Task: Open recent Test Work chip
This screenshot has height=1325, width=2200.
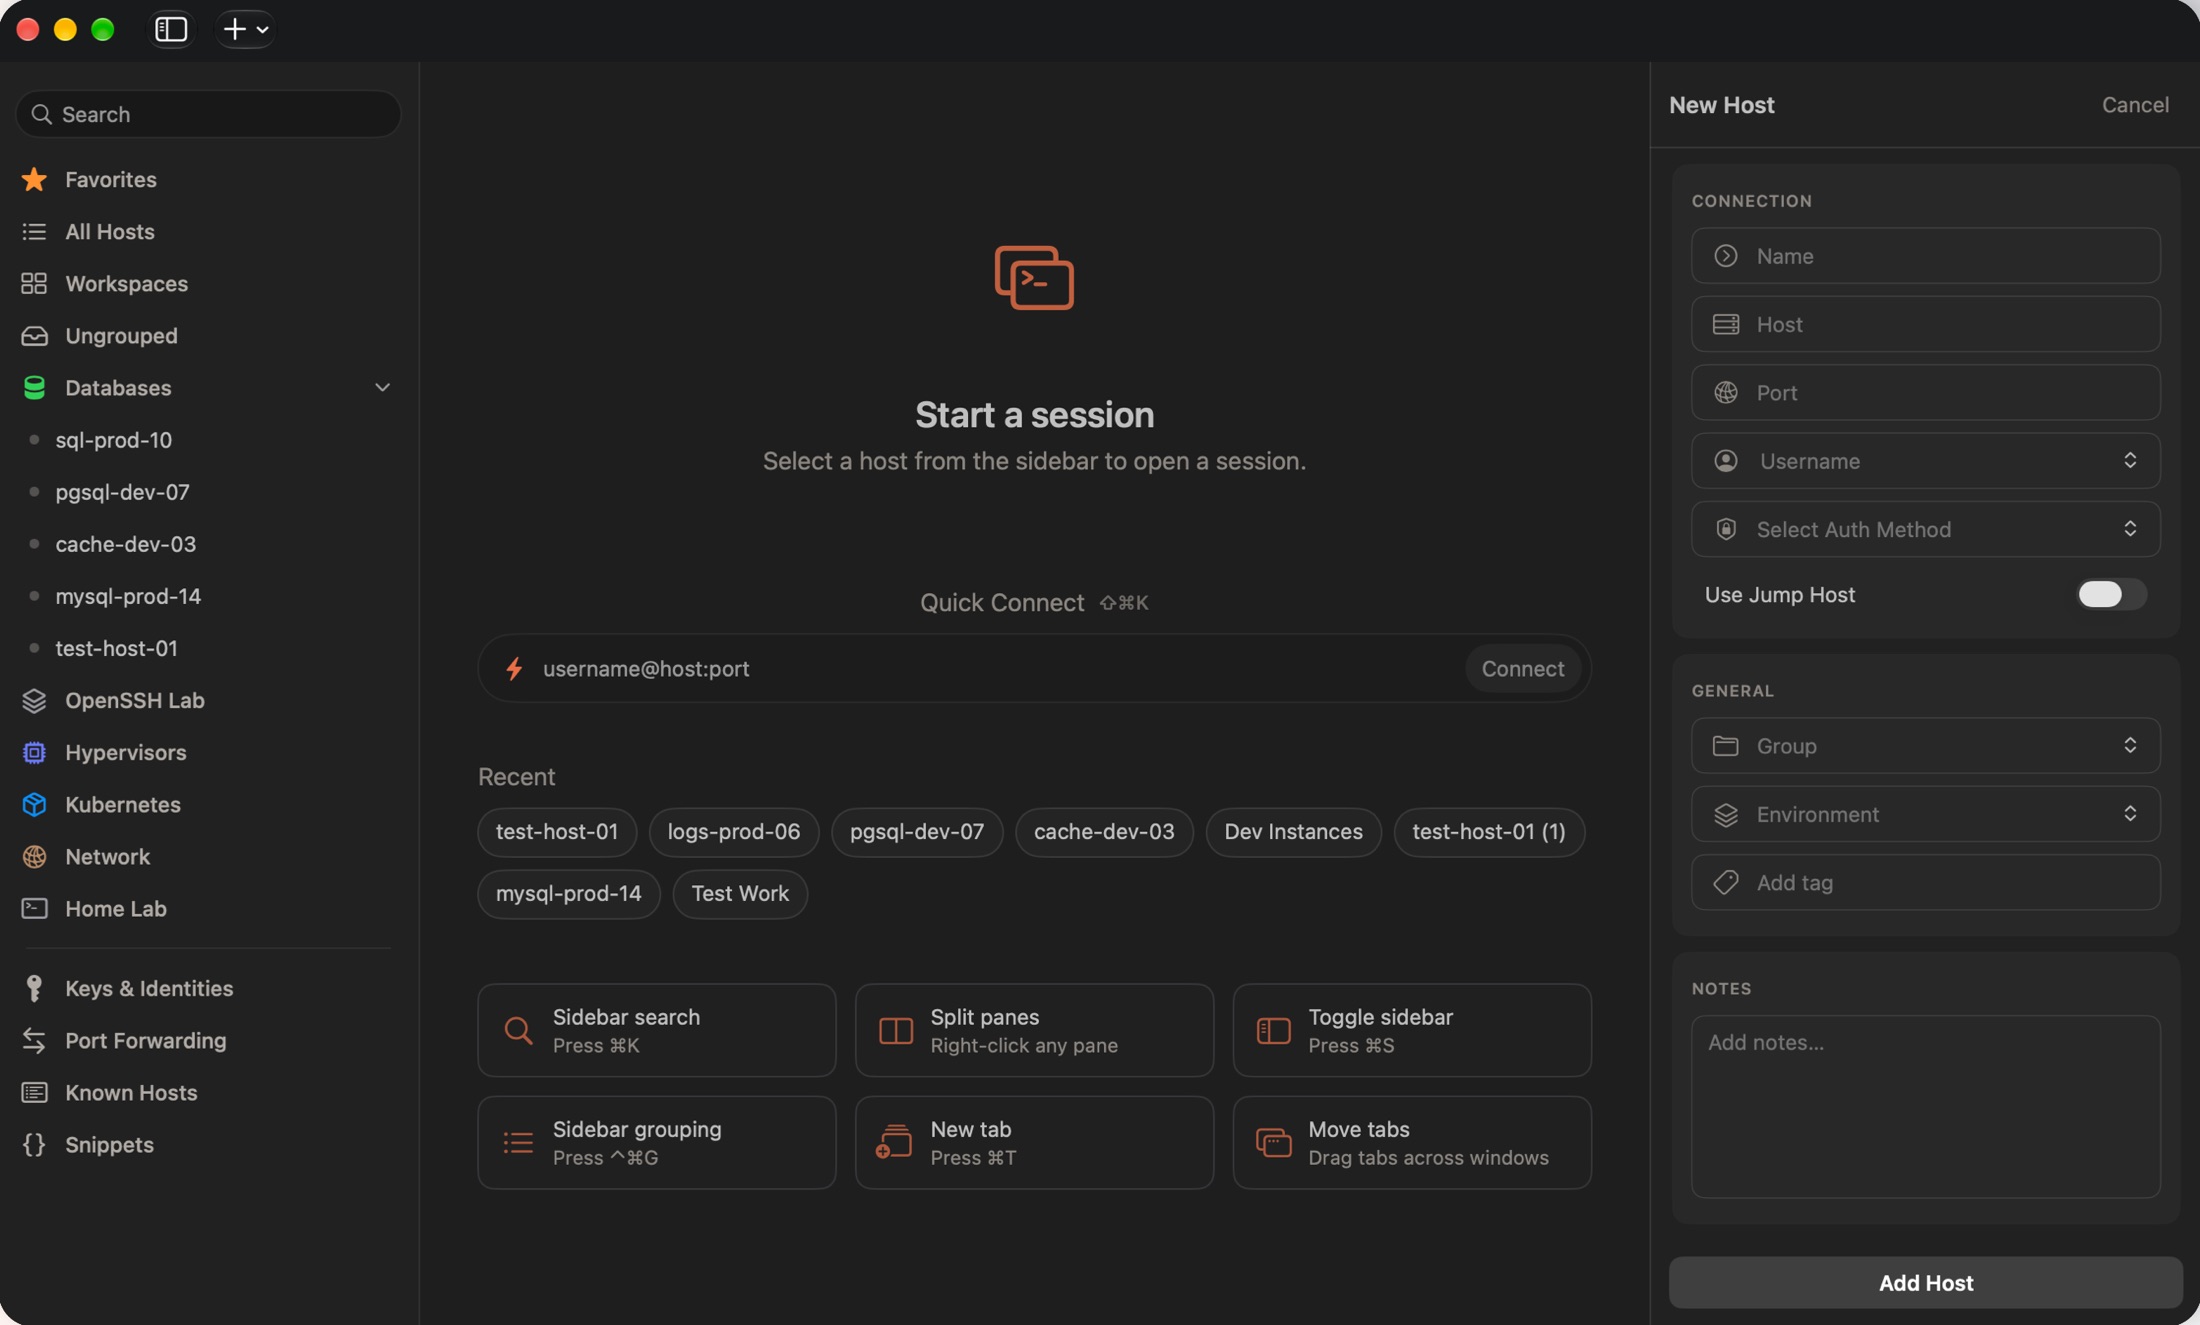Action: pos(740,894)
